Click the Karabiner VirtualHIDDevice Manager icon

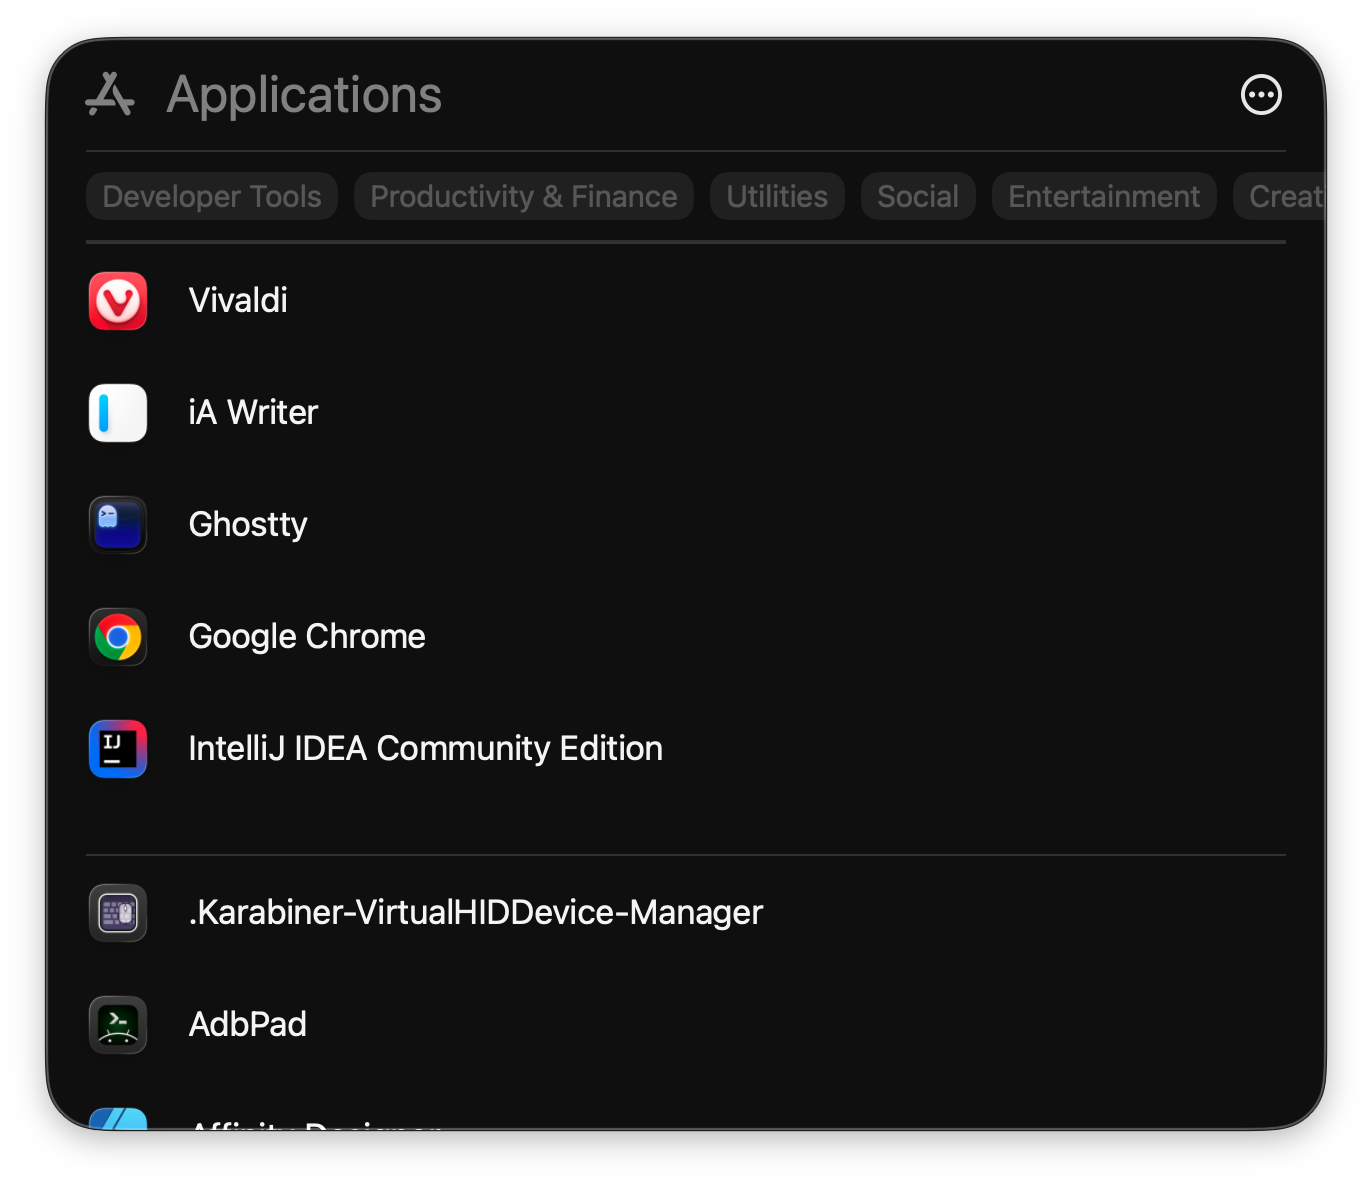coord(118,913)
